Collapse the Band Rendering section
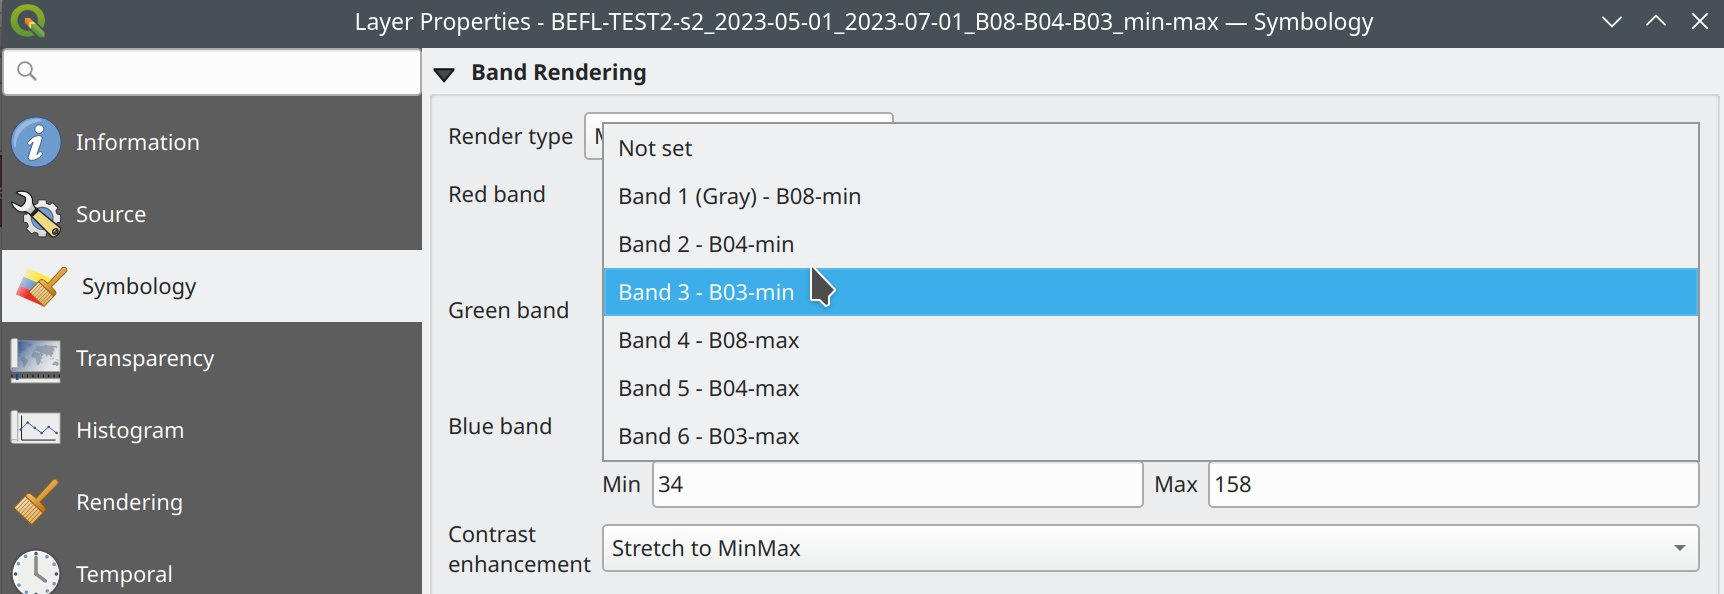This screenshot has width=1724, height=594. (445, 74)
